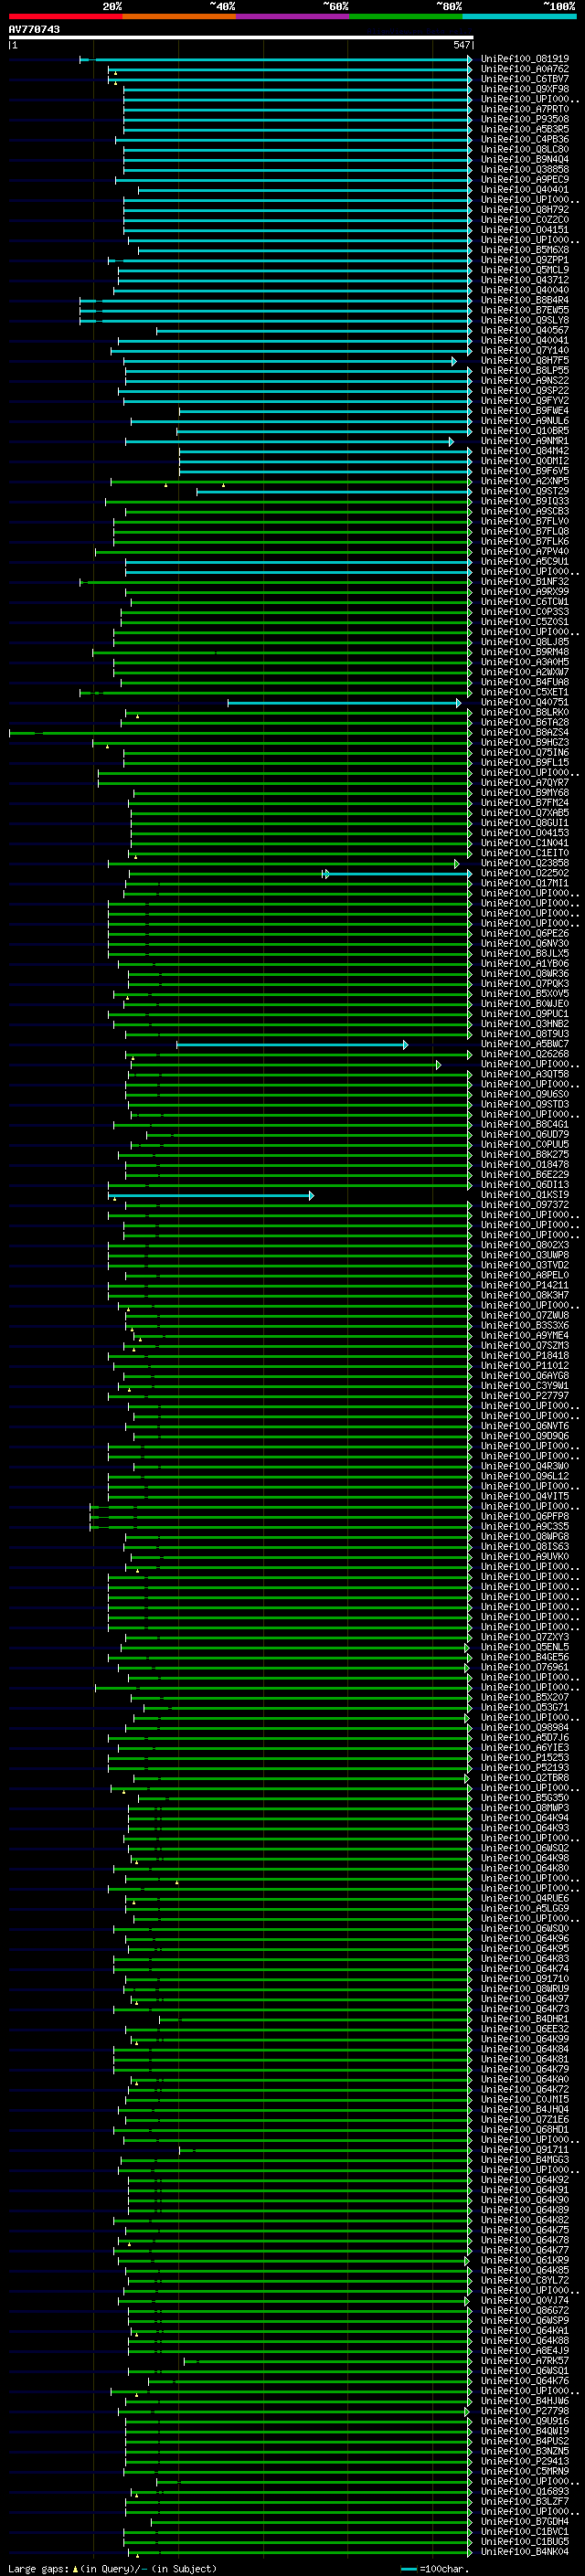The height and width of the screenshot is (2576, 585).
Task: Select the UniRef100_B4DHR1 label
Action: coord(525,2019)
